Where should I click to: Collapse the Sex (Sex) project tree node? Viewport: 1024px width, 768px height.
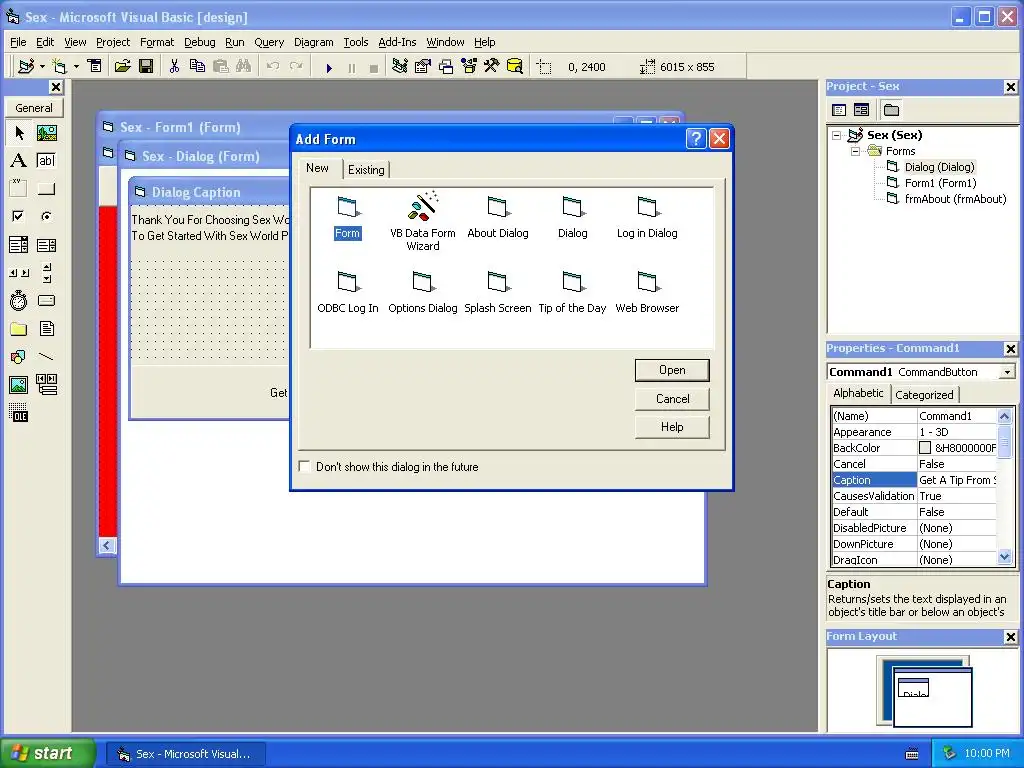(x=837, y=135)
